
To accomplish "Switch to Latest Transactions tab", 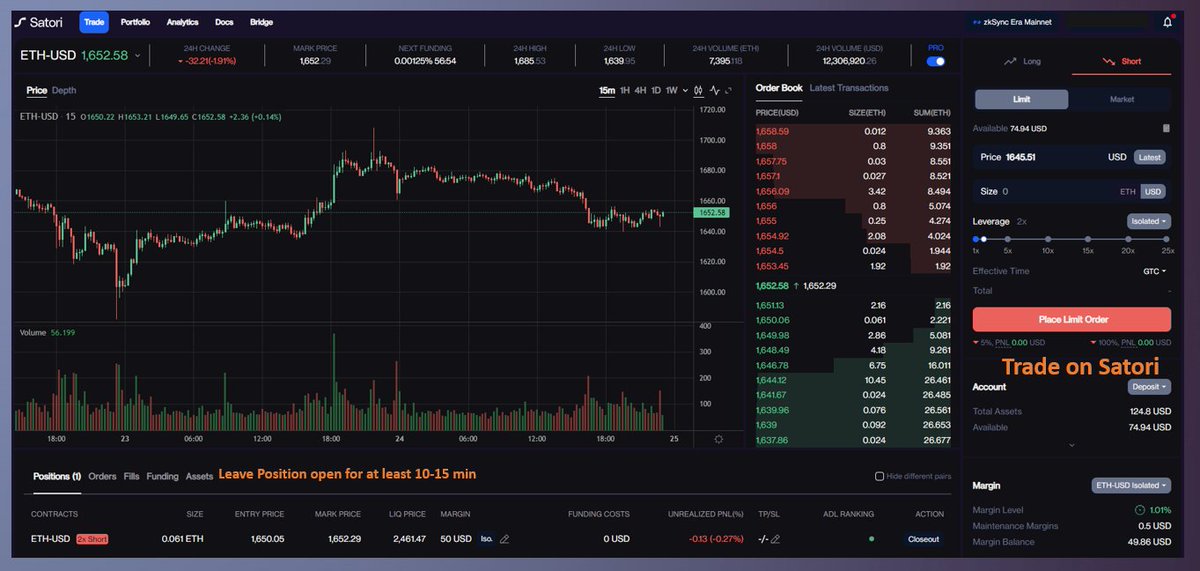I will tap(849, 88).
